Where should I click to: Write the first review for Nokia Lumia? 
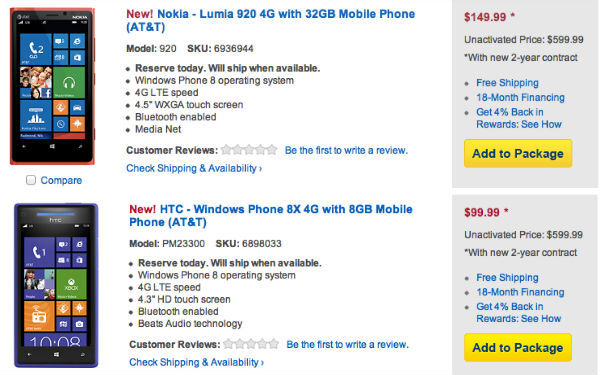346,150
